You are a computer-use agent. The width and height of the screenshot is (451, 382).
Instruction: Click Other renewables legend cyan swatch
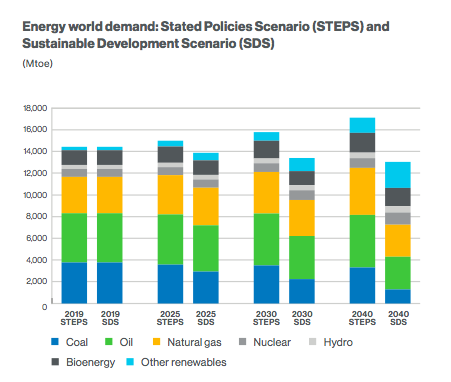coord(130,362)
